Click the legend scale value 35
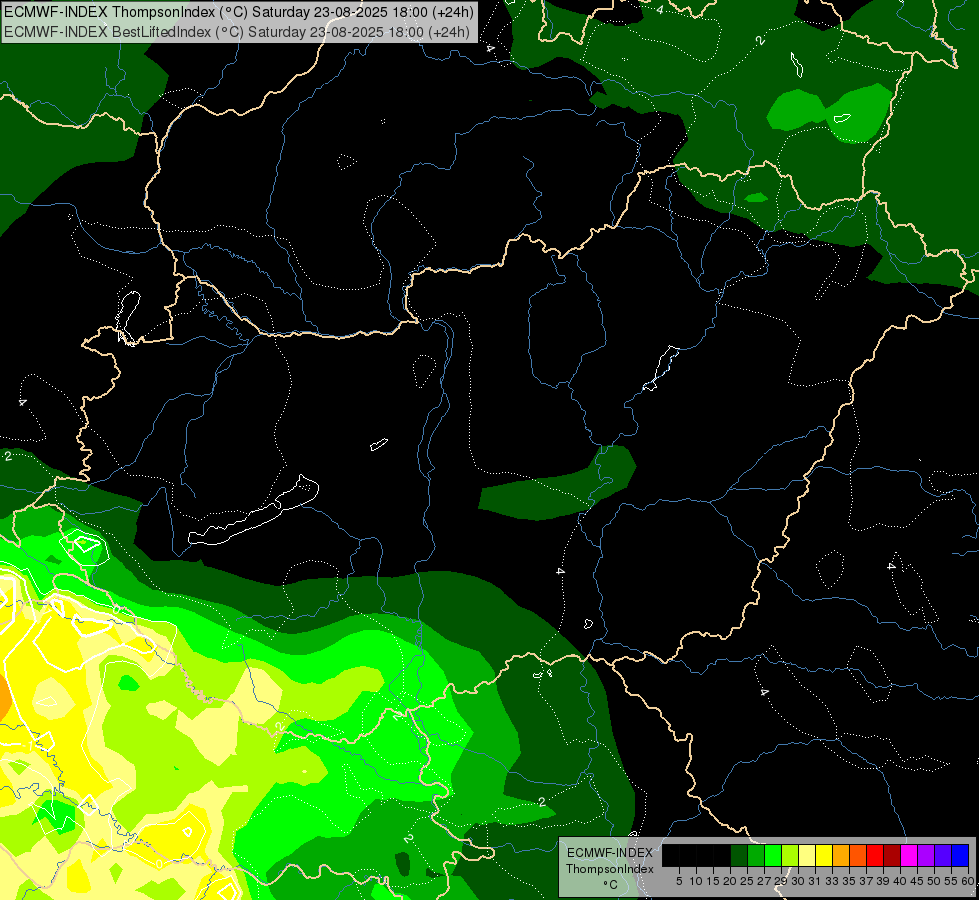The width and height of the screenshot is (979, 900). tap(849, 881)
